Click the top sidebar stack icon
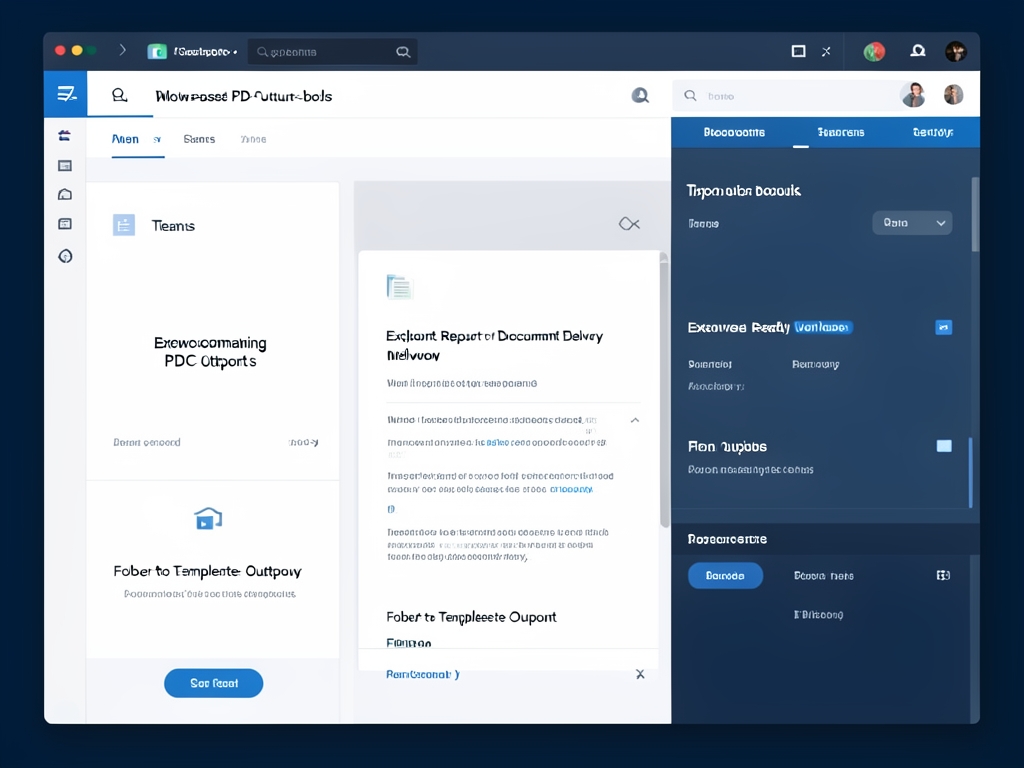1024x768 pixels. pos(65,135)
